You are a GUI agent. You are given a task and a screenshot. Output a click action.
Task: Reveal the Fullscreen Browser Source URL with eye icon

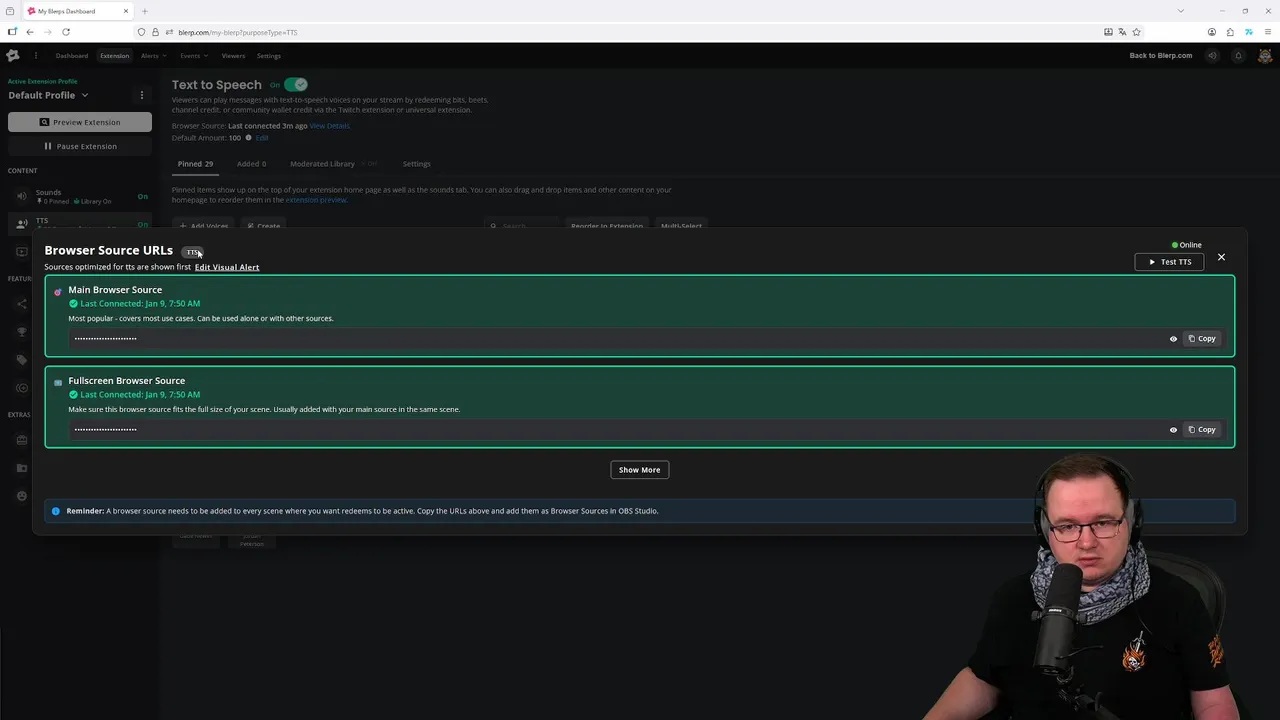[x=1173, y=430]
